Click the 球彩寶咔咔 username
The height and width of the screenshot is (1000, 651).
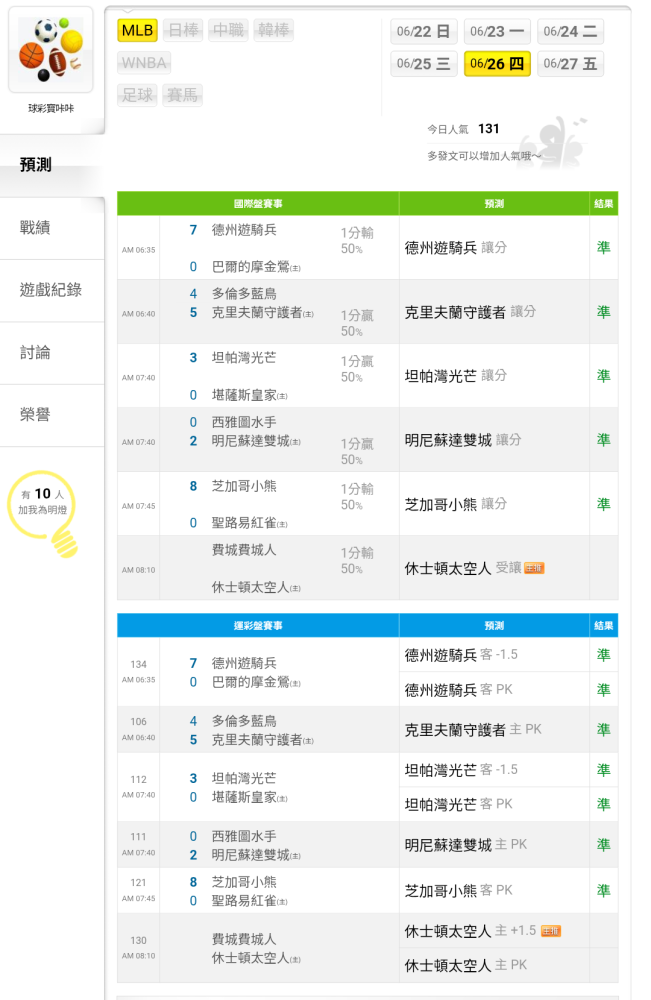51,108
